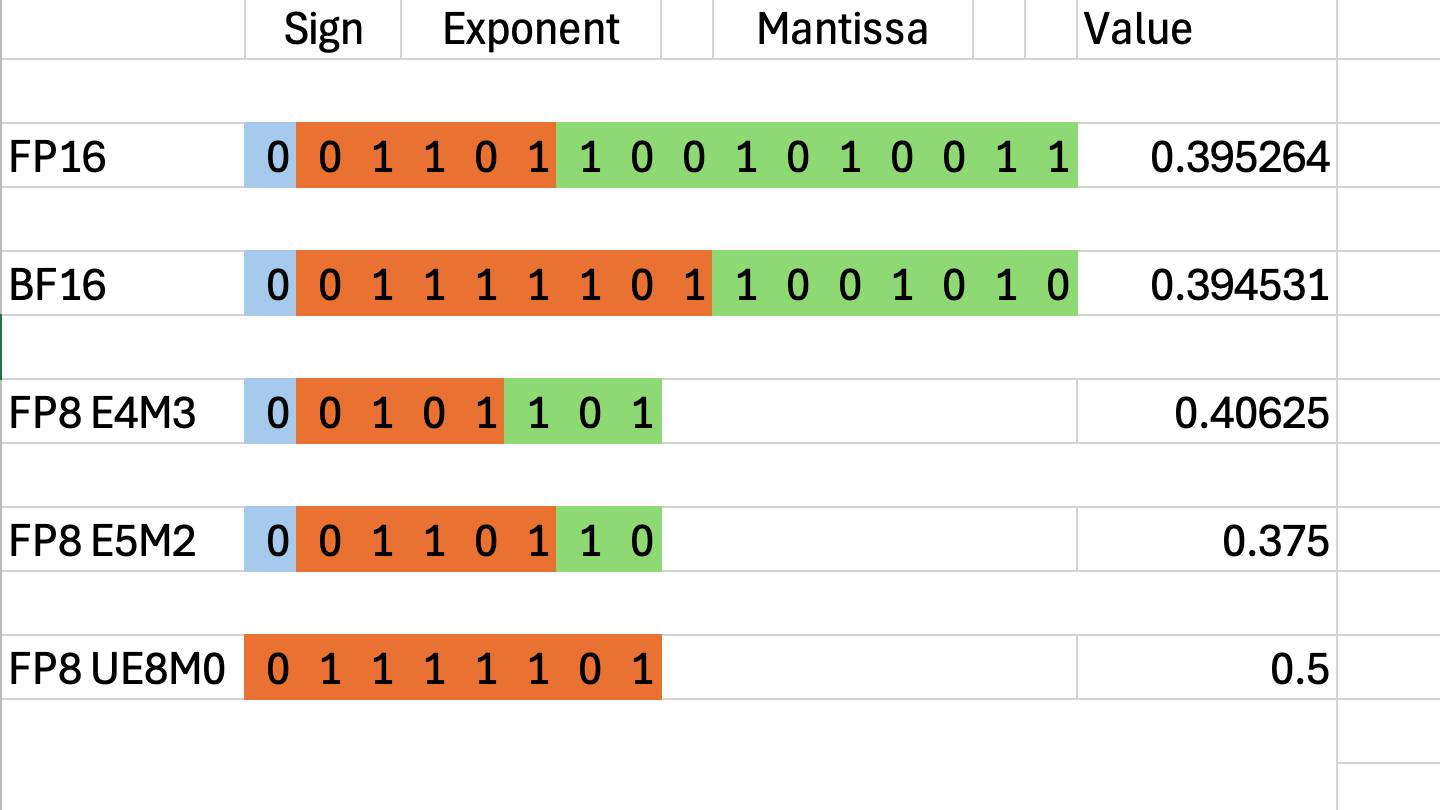This screenshot has width=1440, height=810.
Task: Click the blue sign bit of FP8 E5M2
Action: [x=271, y=540]
